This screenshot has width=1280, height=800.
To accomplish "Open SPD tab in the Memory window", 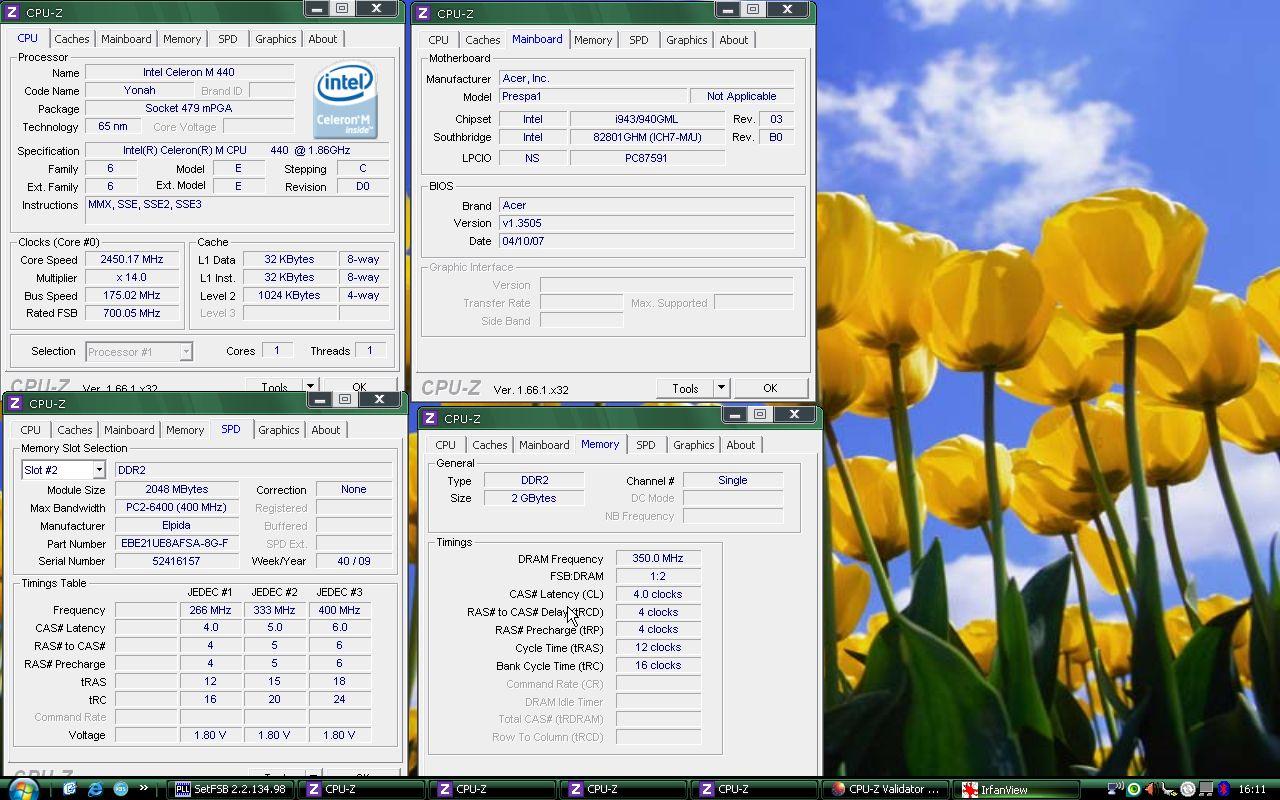I will [645, 445].
